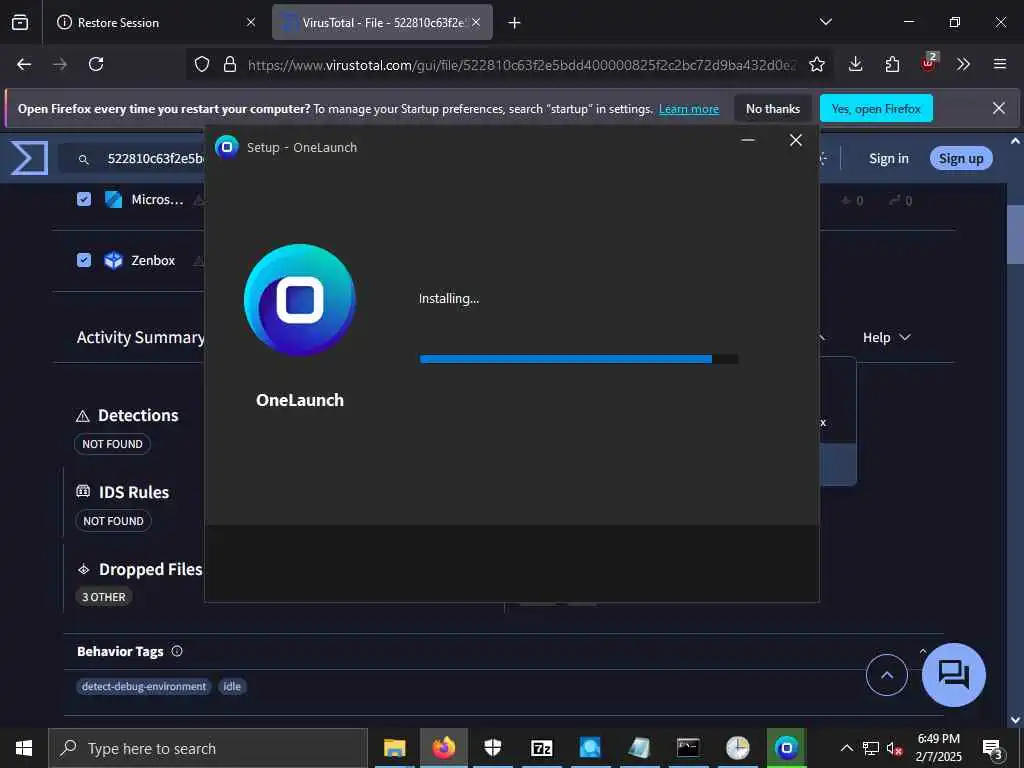This screenshot has width=1024, height=768.
Task: Go back to previous page
Action: (24, 64)
